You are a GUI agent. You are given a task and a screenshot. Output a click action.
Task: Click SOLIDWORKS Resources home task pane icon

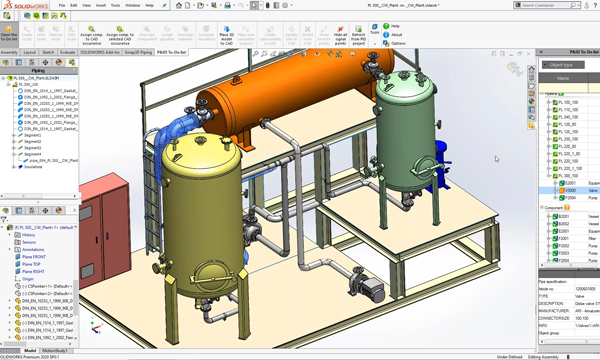(x=532, y=69)
